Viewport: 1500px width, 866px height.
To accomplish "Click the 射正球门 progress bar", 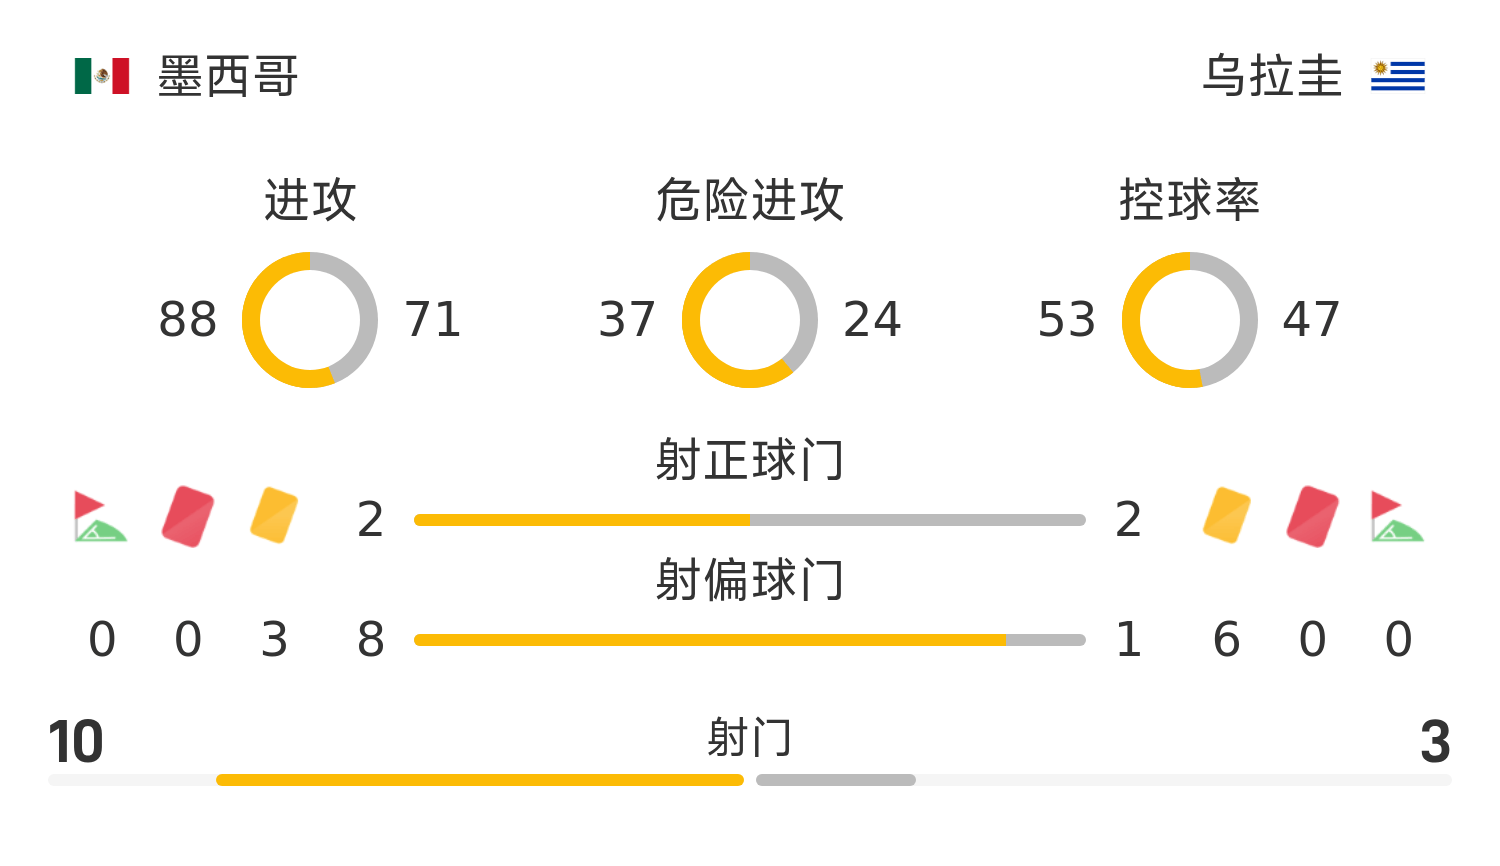I will 750,520.
